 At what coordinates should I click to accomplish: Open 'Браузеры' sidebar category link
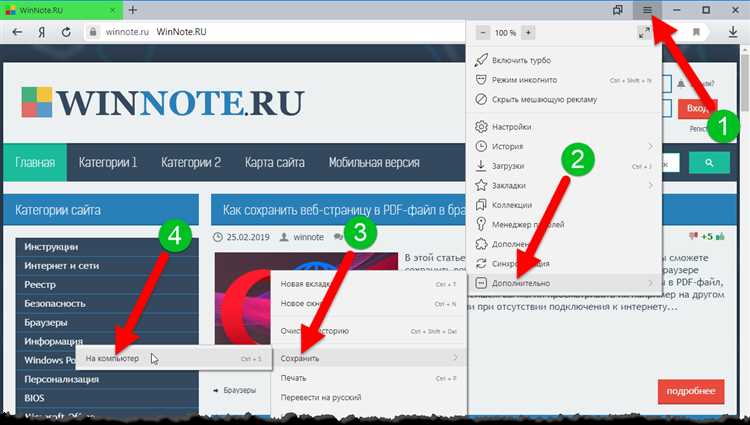46,322
